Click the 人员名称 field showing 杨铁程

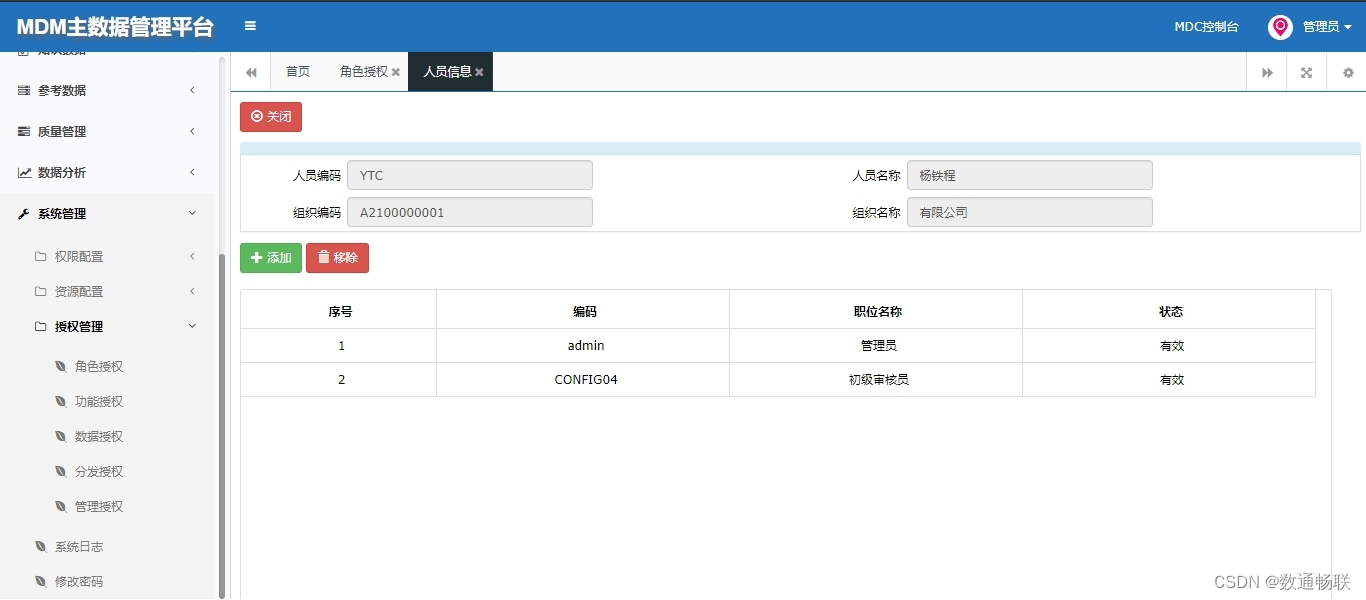click(1030, 175)
